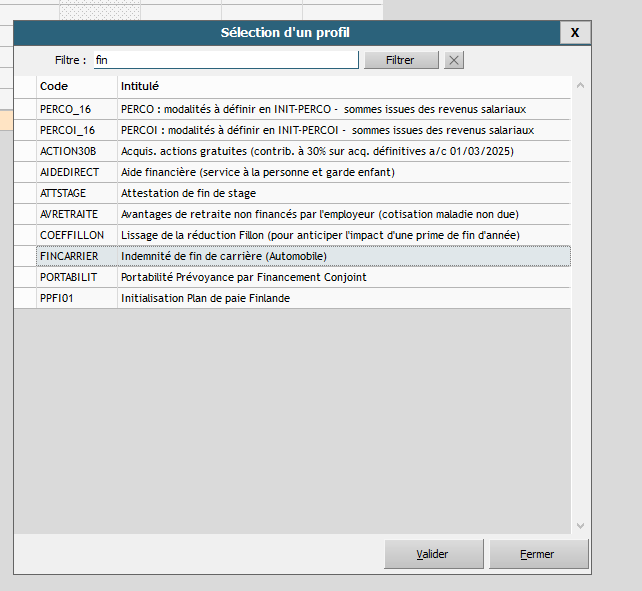Clear the filter with the X icon
The height and width of the screenshot is (591, 642).
tap(454, 60)
